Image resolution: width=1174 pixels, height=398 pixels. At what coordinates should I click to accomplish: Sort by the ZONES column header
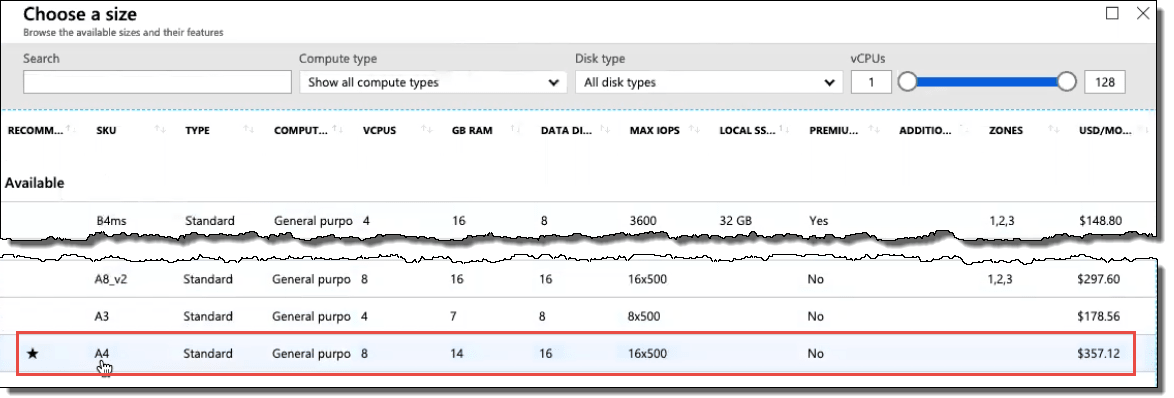[x=1006, y=130]
